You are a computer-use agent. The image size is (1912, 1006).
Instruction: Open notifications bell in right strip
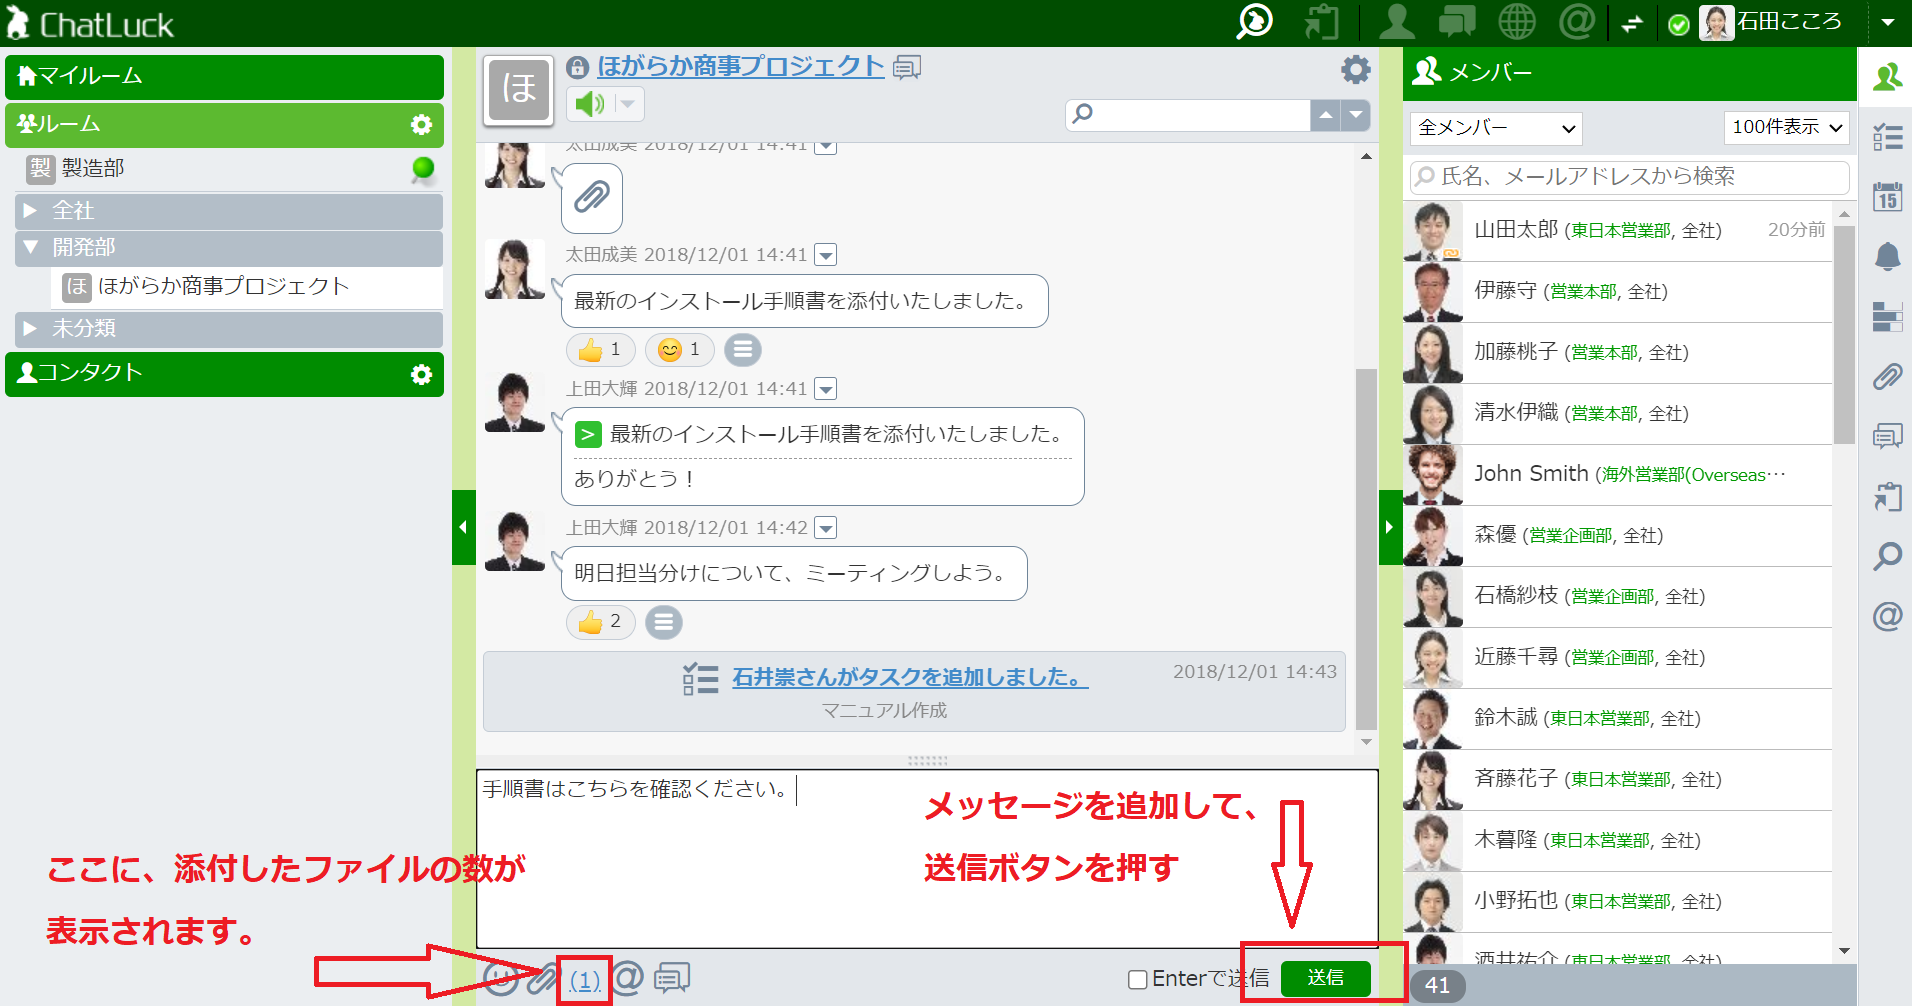pos(1887,257)
